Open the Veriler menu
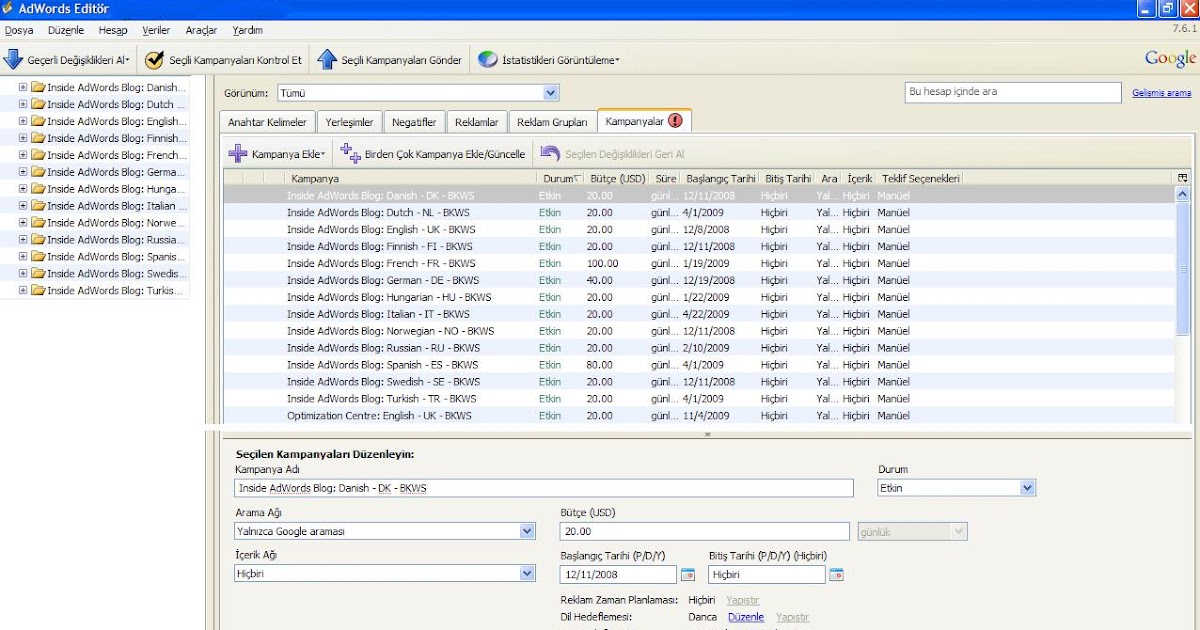The height and width of the screenshot is (630, 1200). coord(156,30)
